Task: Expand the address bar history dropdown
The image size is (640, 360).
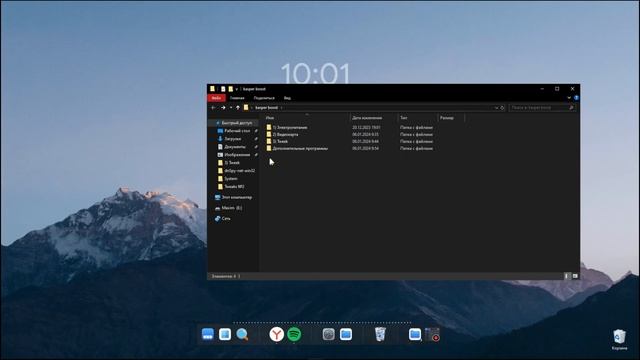Action: point(496,108)
